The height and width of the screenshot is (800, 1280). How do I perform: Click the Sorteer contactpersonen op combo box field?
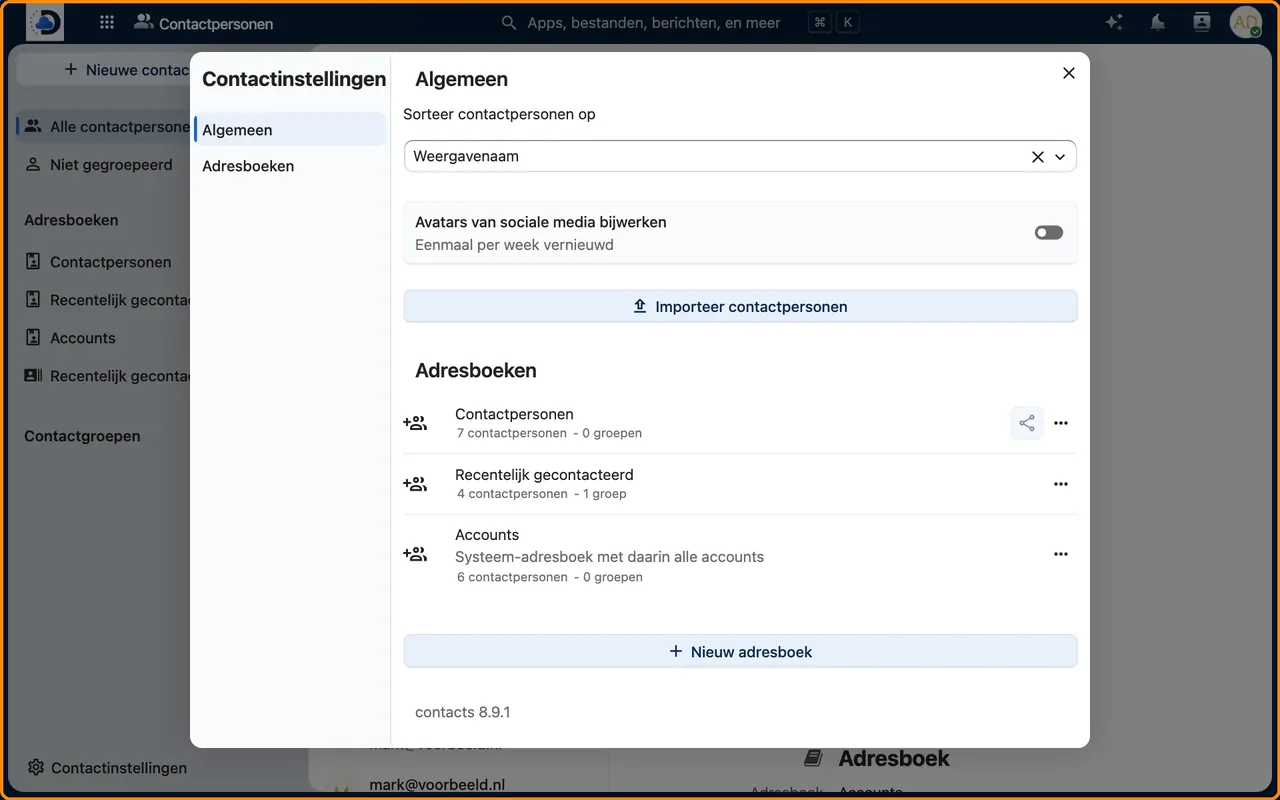pos(740,157)
